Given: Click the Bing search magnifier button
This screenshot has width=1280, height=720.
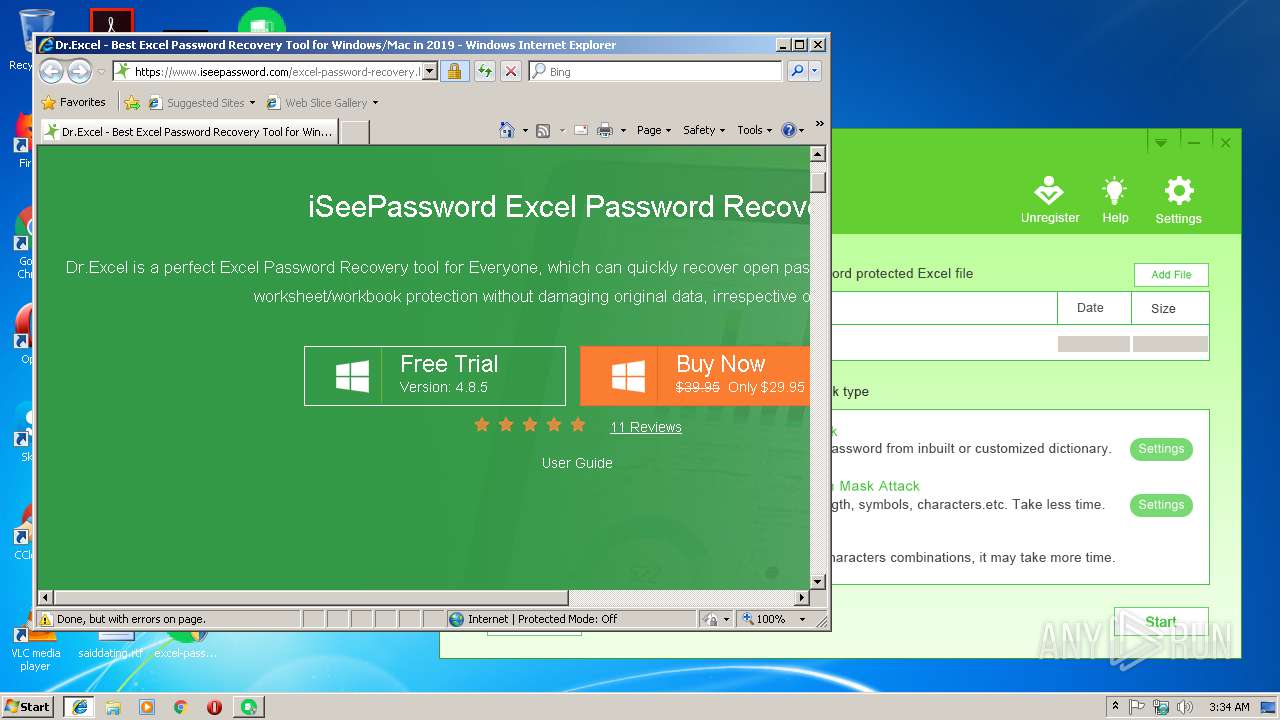Looking at the screenshot, I should tap(797, 71).
